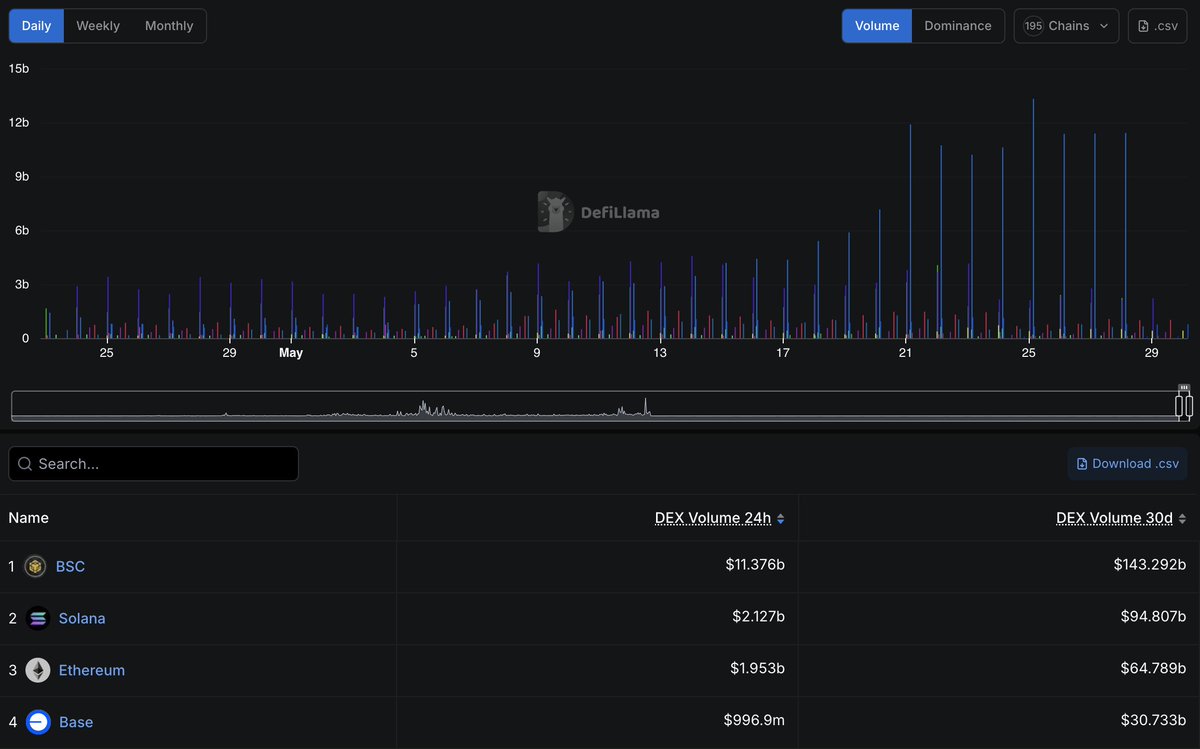The width and height of the screenshot is (1200, 749).
Task: Select the Dominance chart mode
Action: coord(958,26)
